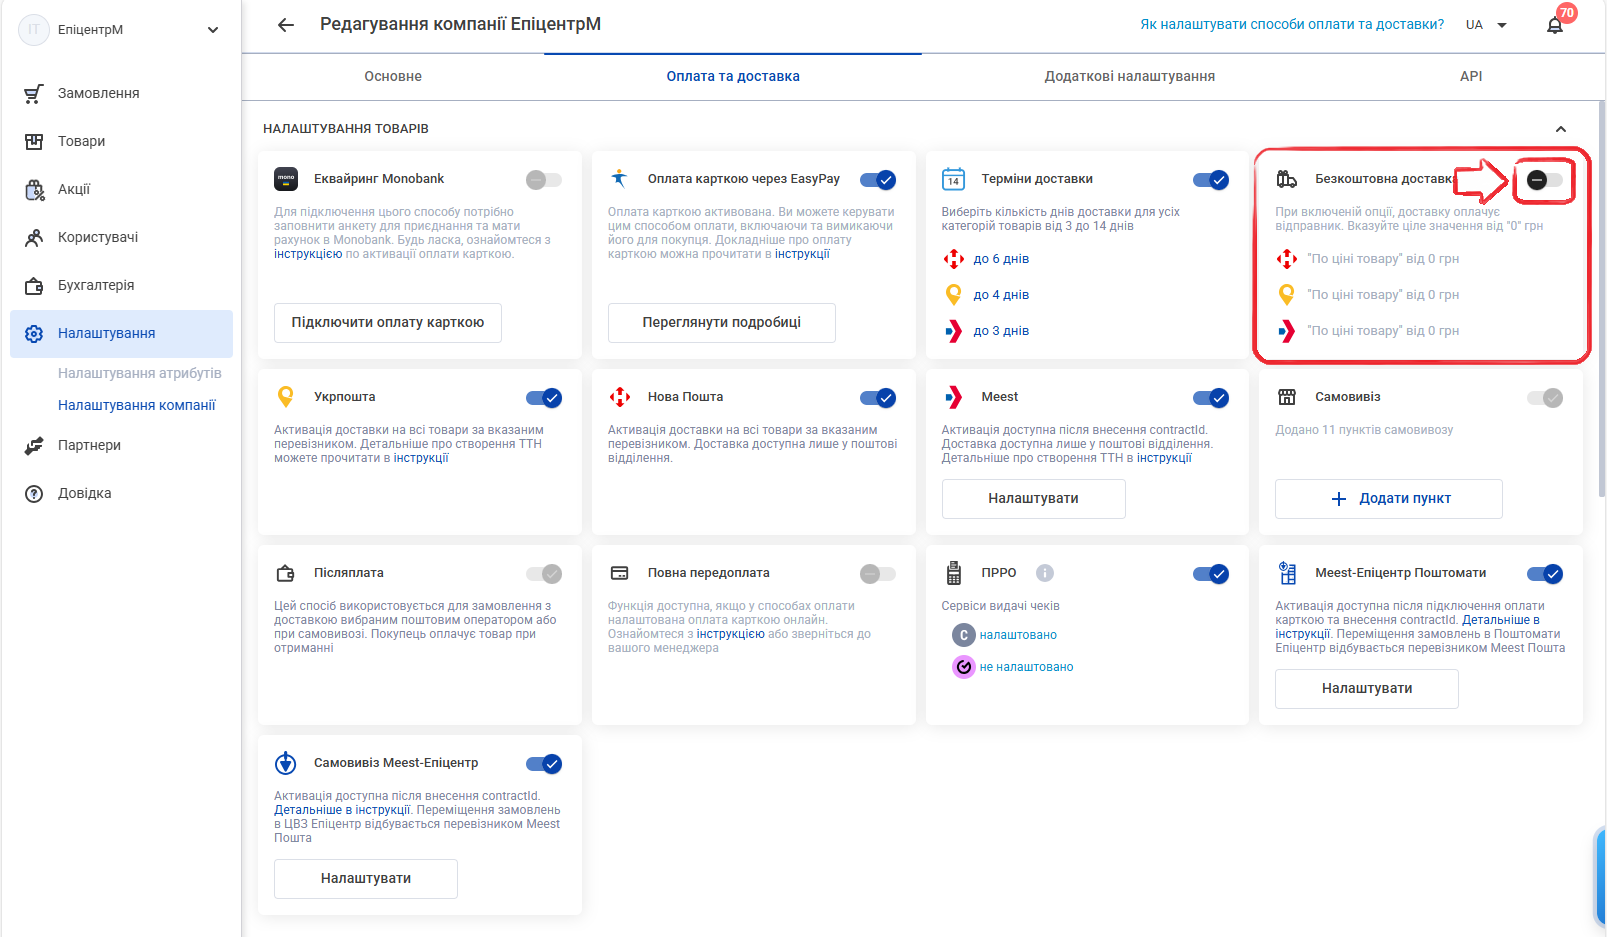
Task: Toggle Повна передоплата switch
Action: coord(878,574)
